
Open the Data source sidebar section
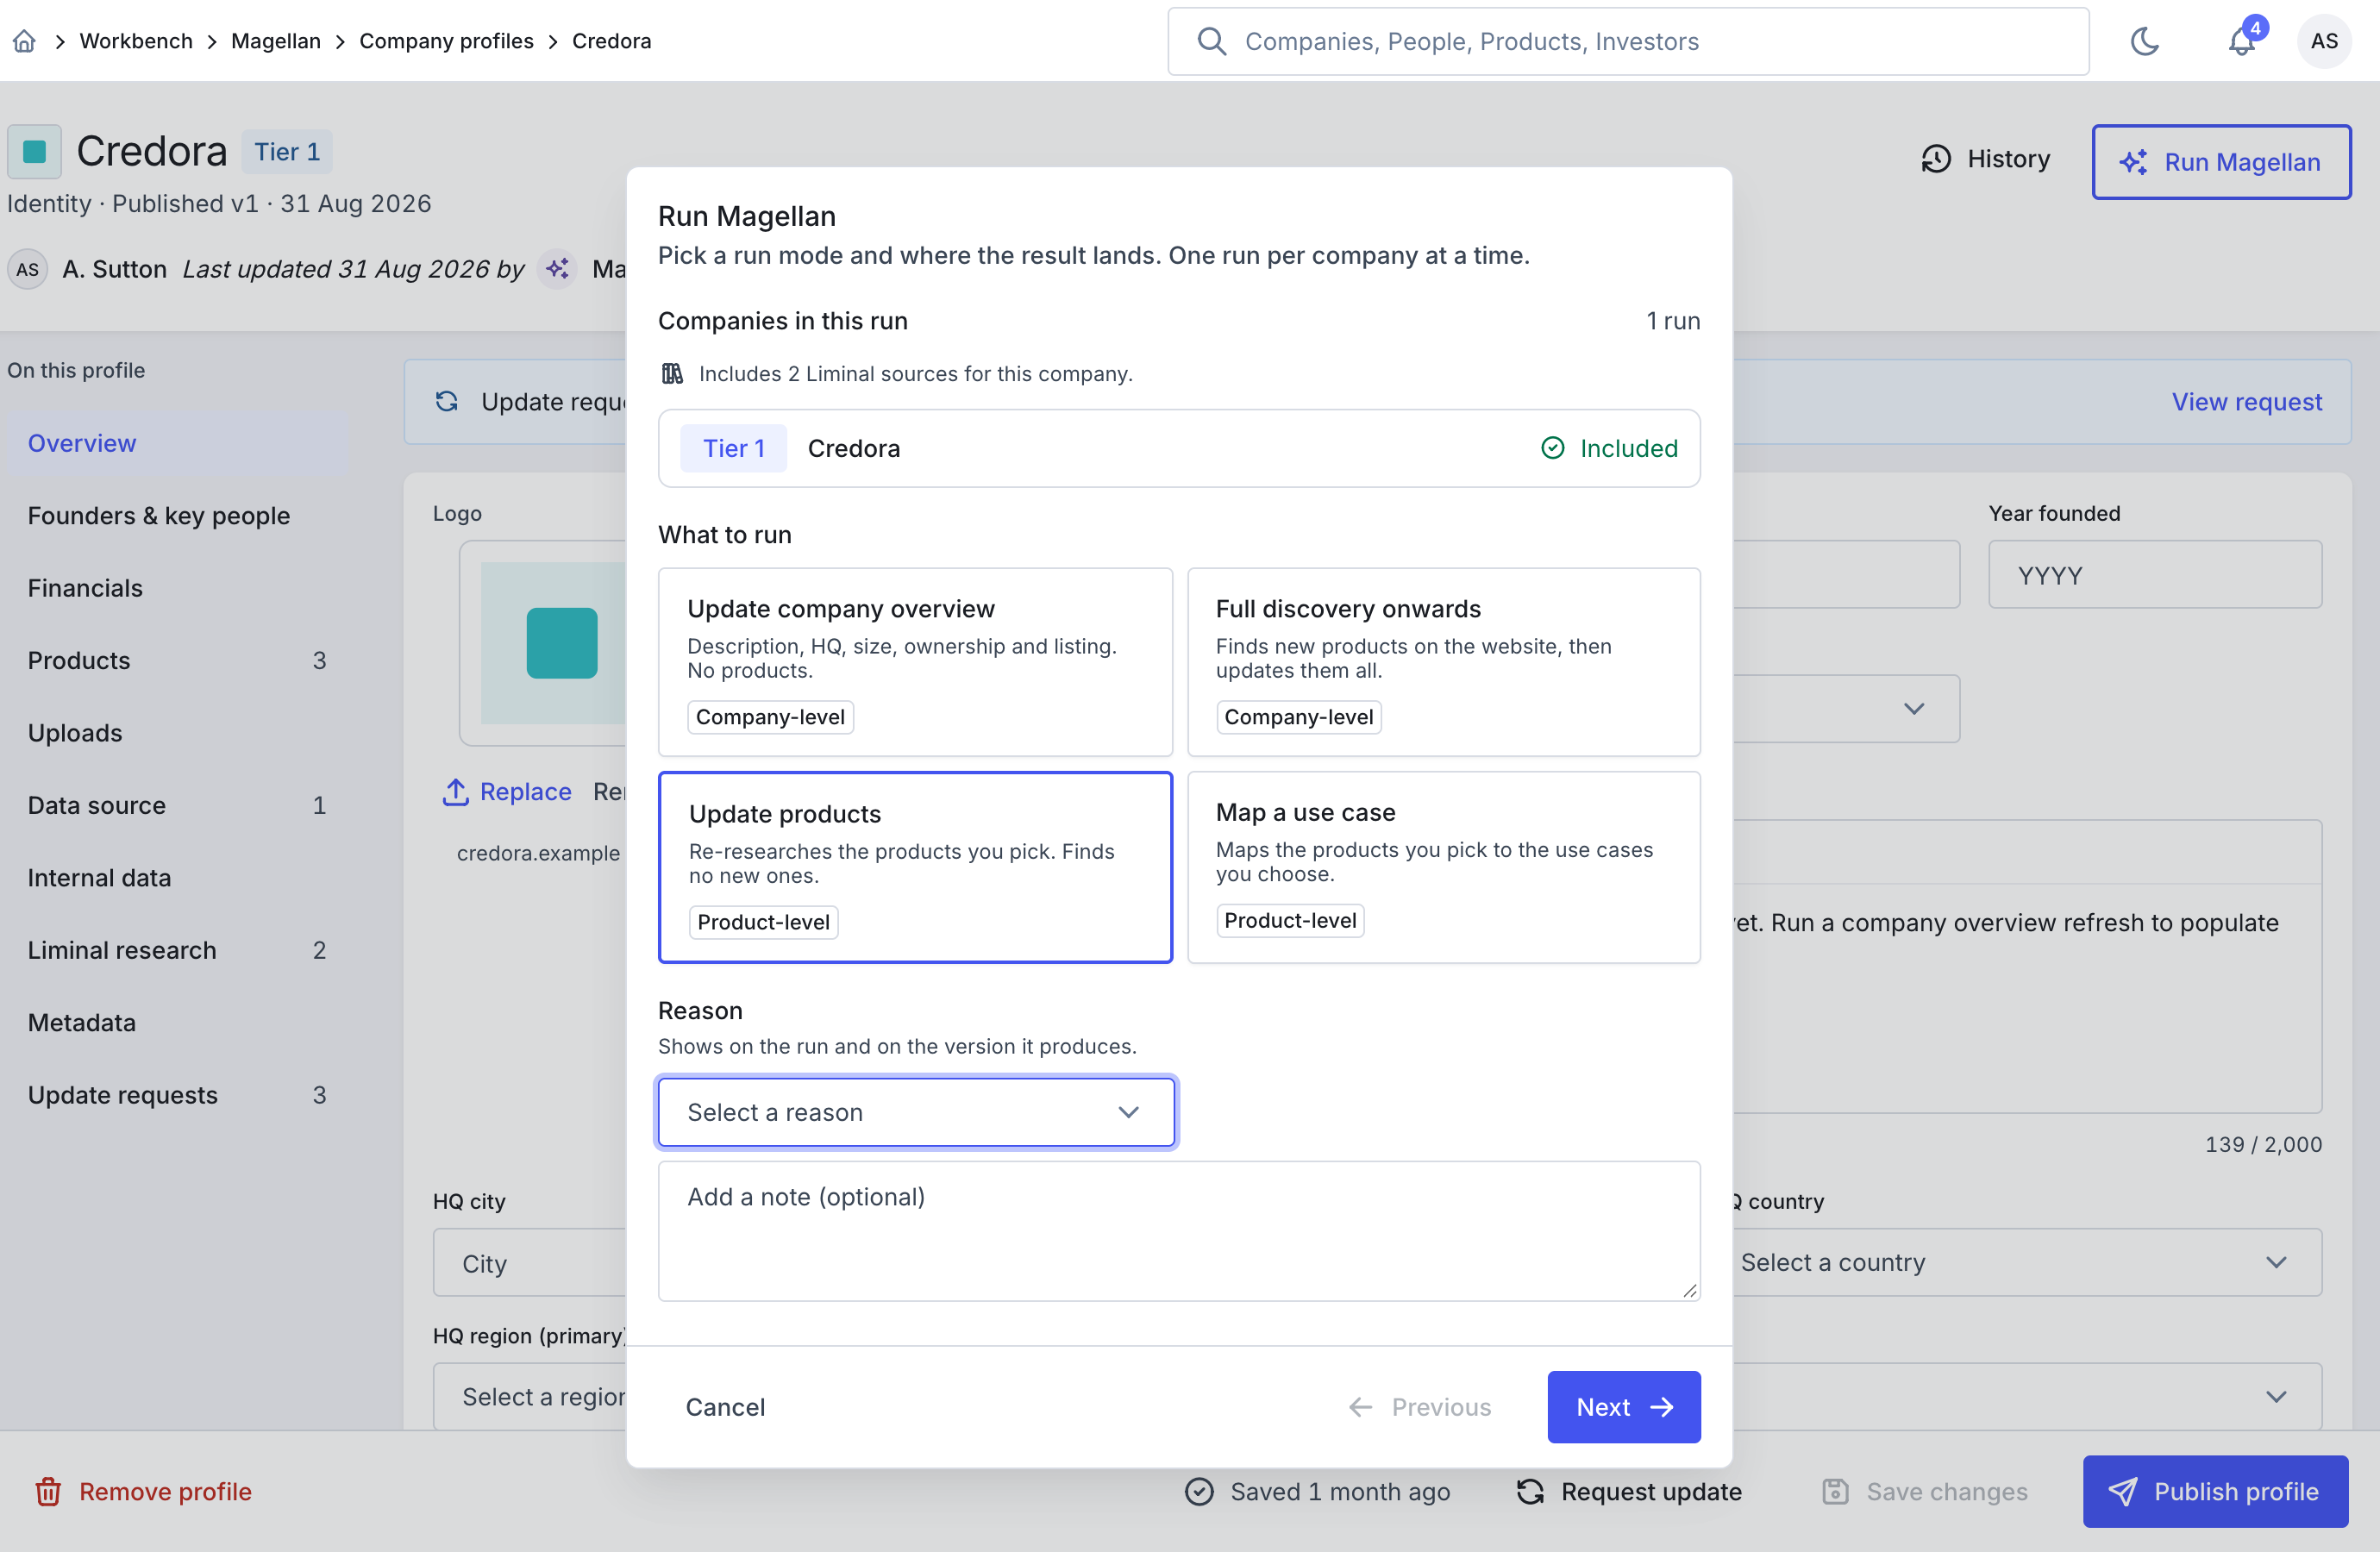[x=177, y=805]
